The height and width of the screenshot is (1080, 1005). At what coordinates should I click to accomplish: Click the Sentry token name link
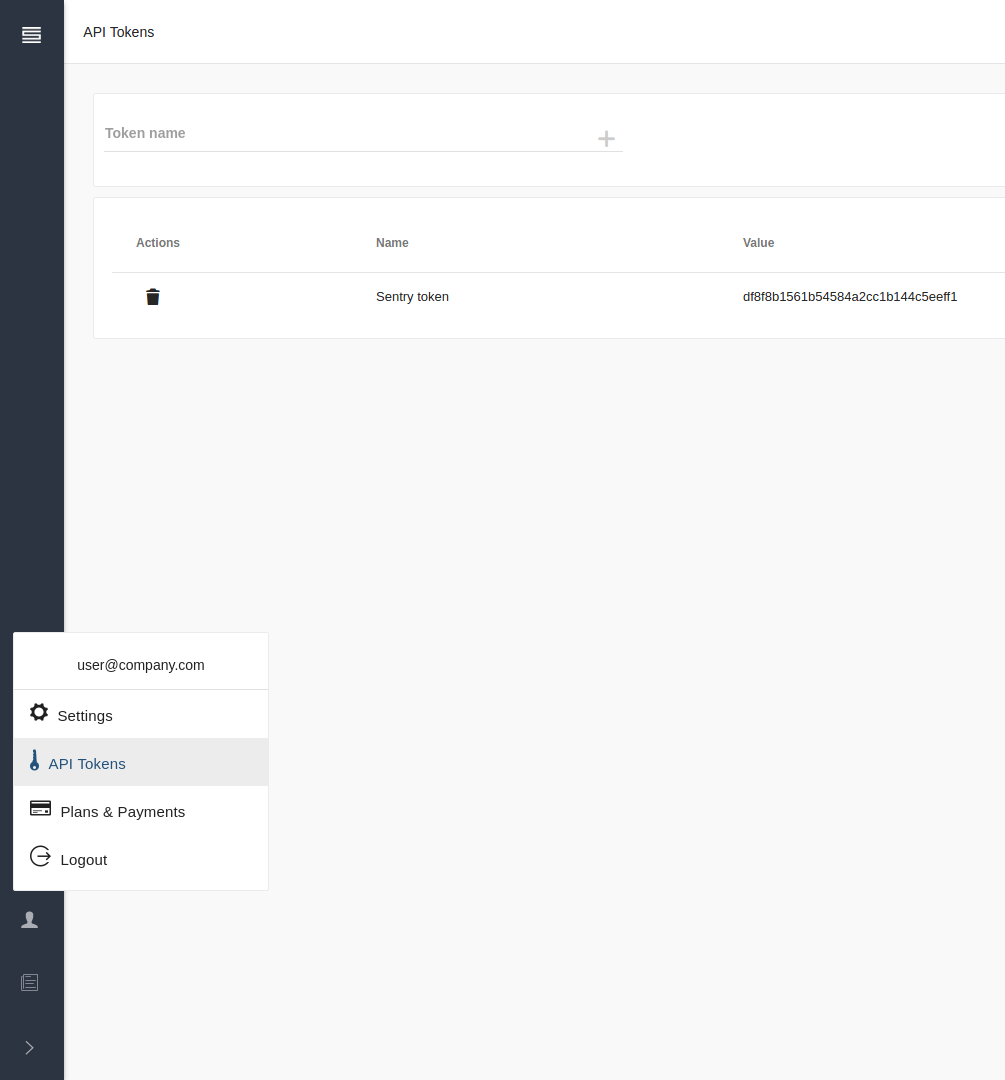[412, 296]
